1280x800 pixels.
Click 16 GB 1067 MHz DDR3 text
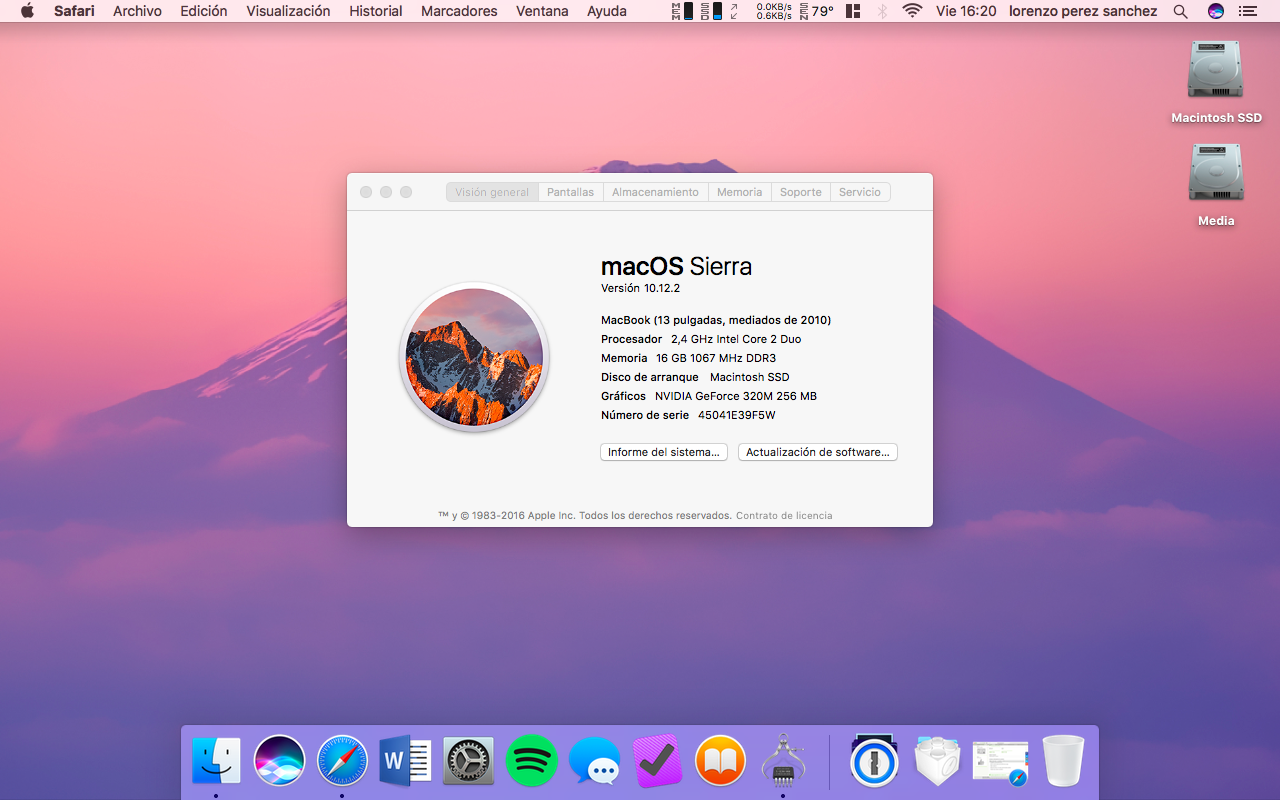pos(716,358)
